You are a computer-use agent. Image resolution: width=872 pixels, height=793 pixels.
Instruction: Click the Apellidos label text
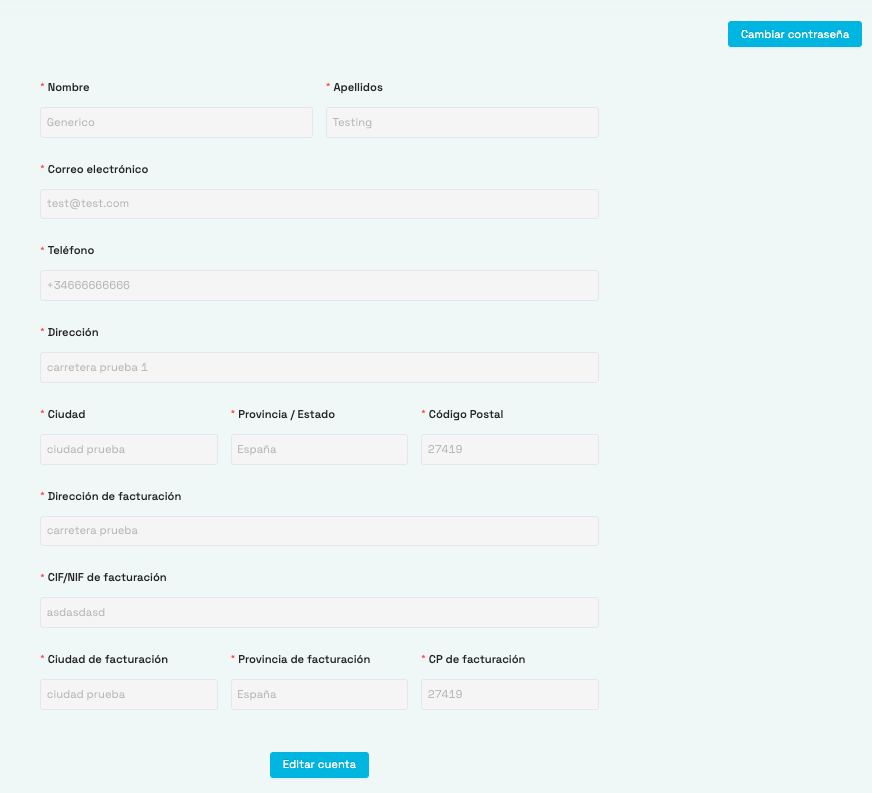click(x=358, y=88)
